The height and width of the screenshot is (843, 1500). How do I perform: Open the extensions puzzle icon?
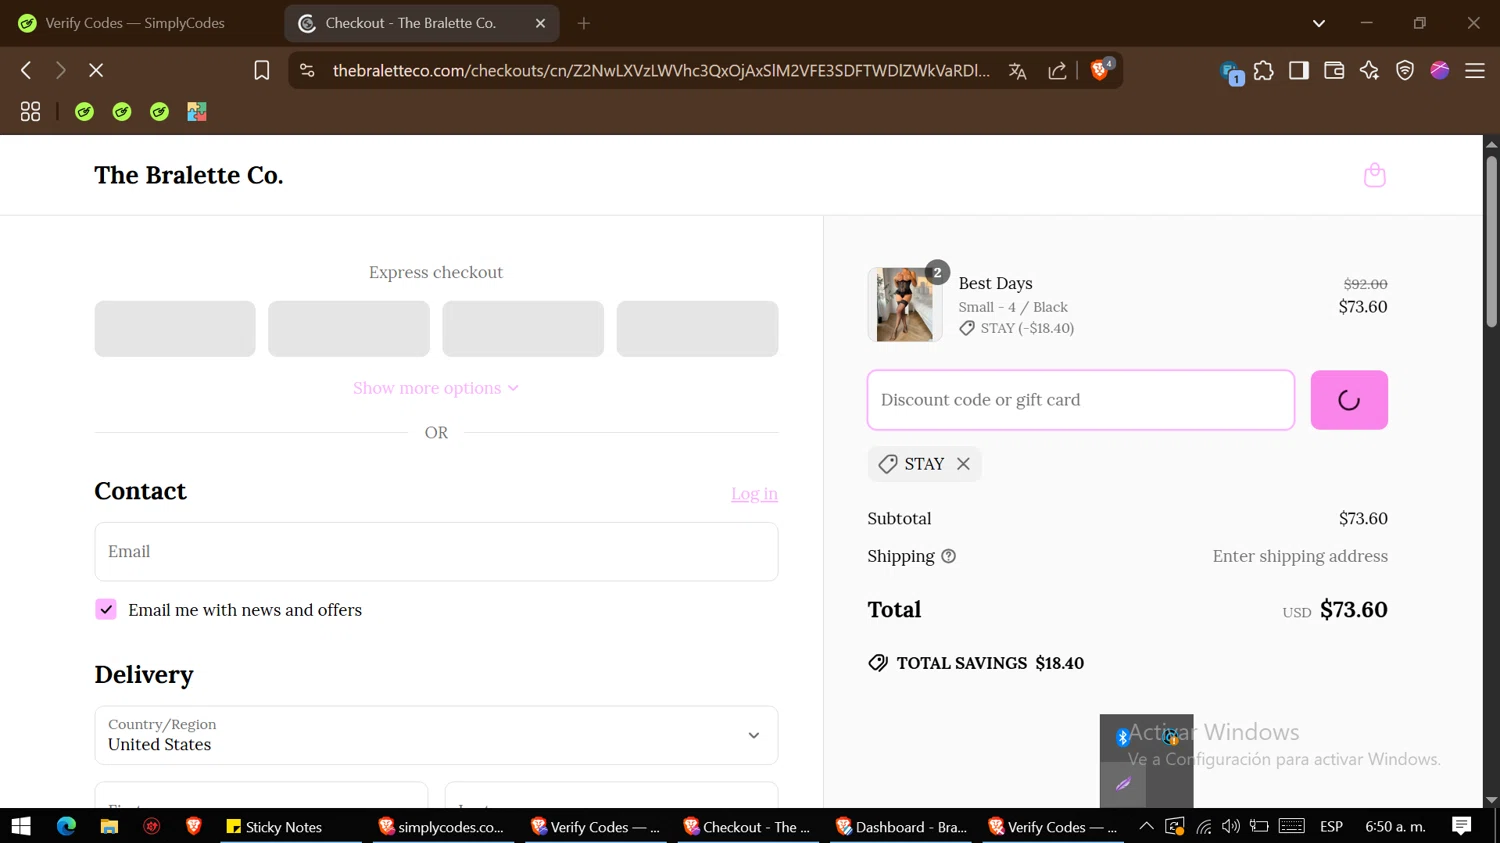[1264, 70]
